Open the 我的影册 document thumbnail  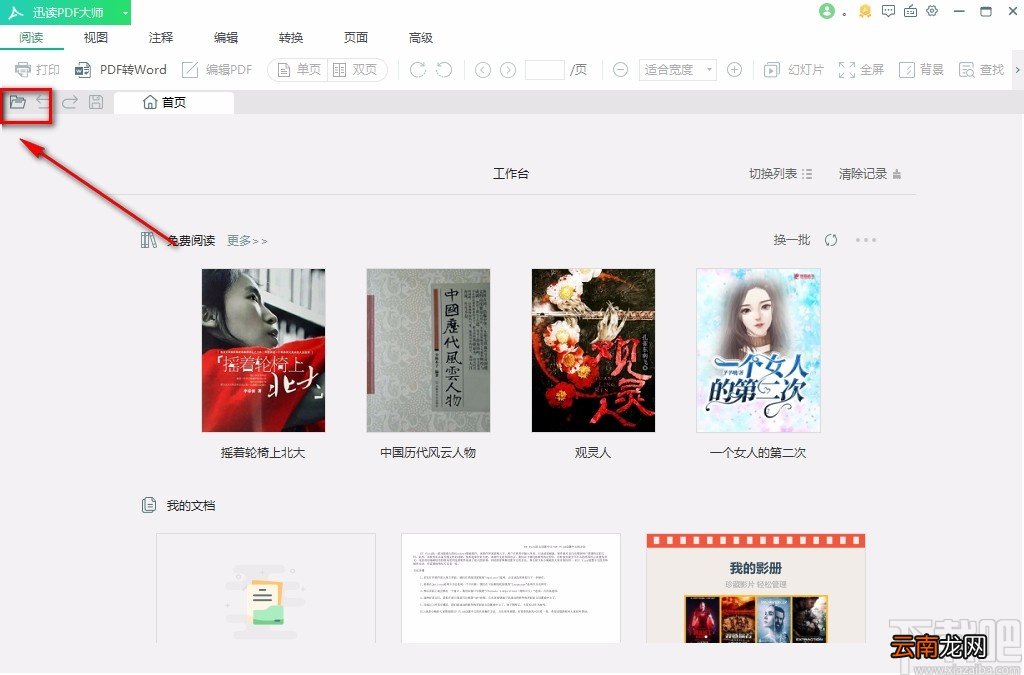(x=756, y=588)
